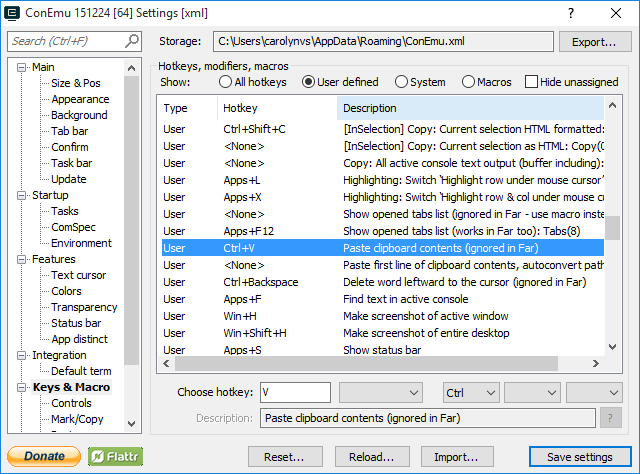Click the search magnifier icon

point(131,41)
